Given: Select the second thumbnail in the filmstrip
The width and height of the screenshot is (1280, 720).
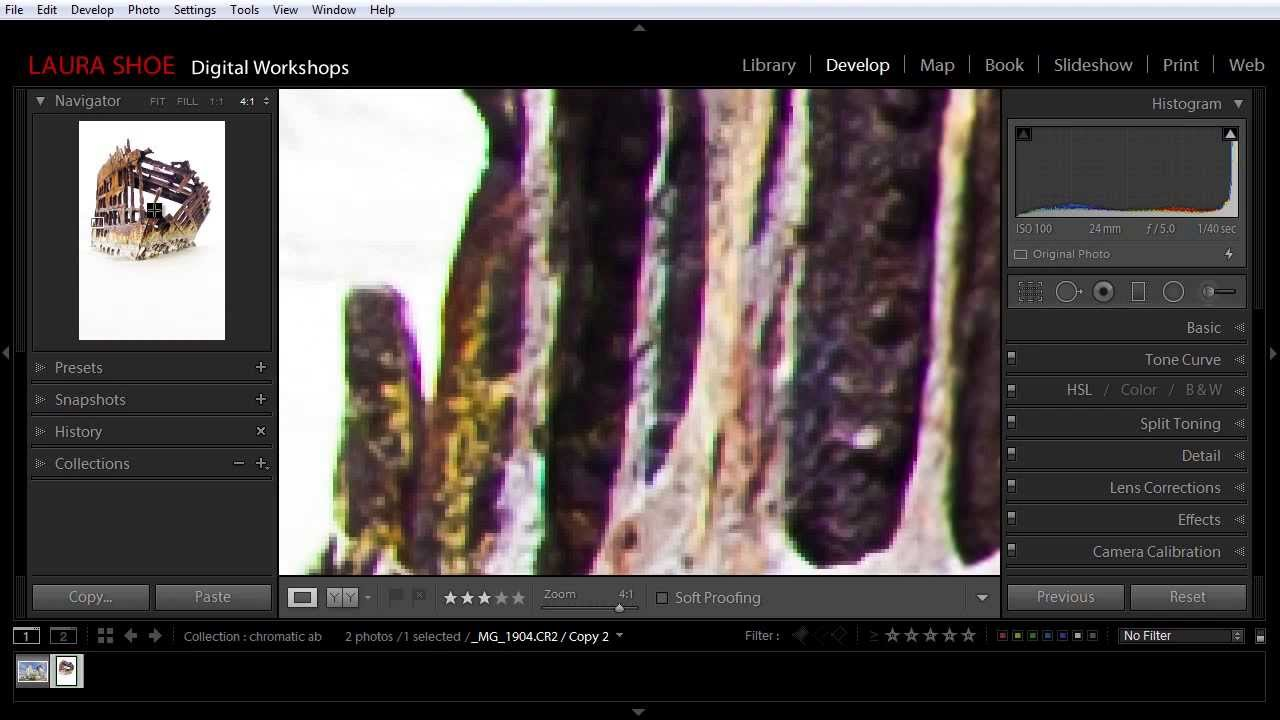Looking at the screenshot, I should [66, 670].
